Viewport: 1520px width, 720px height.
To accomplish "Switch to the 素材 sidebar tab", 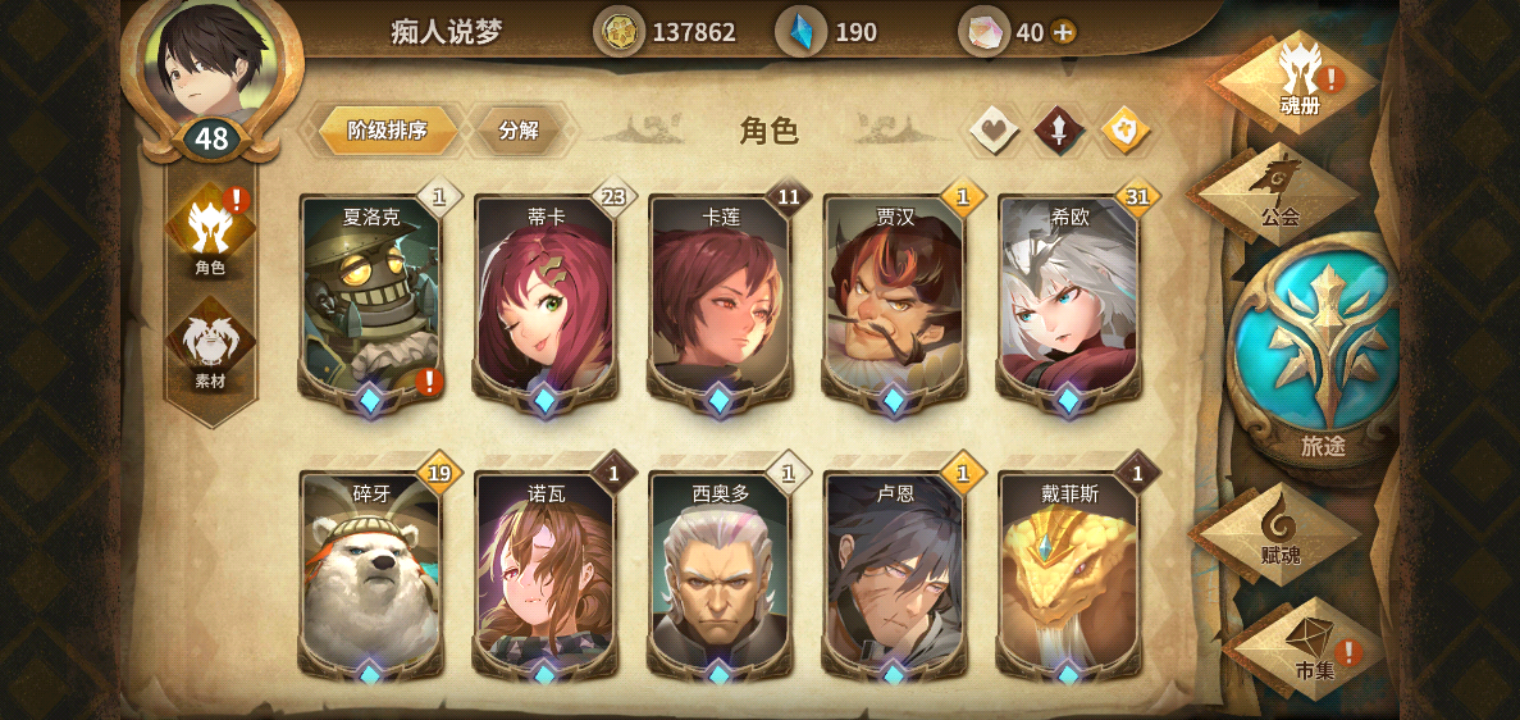I will tap(210, 346).
